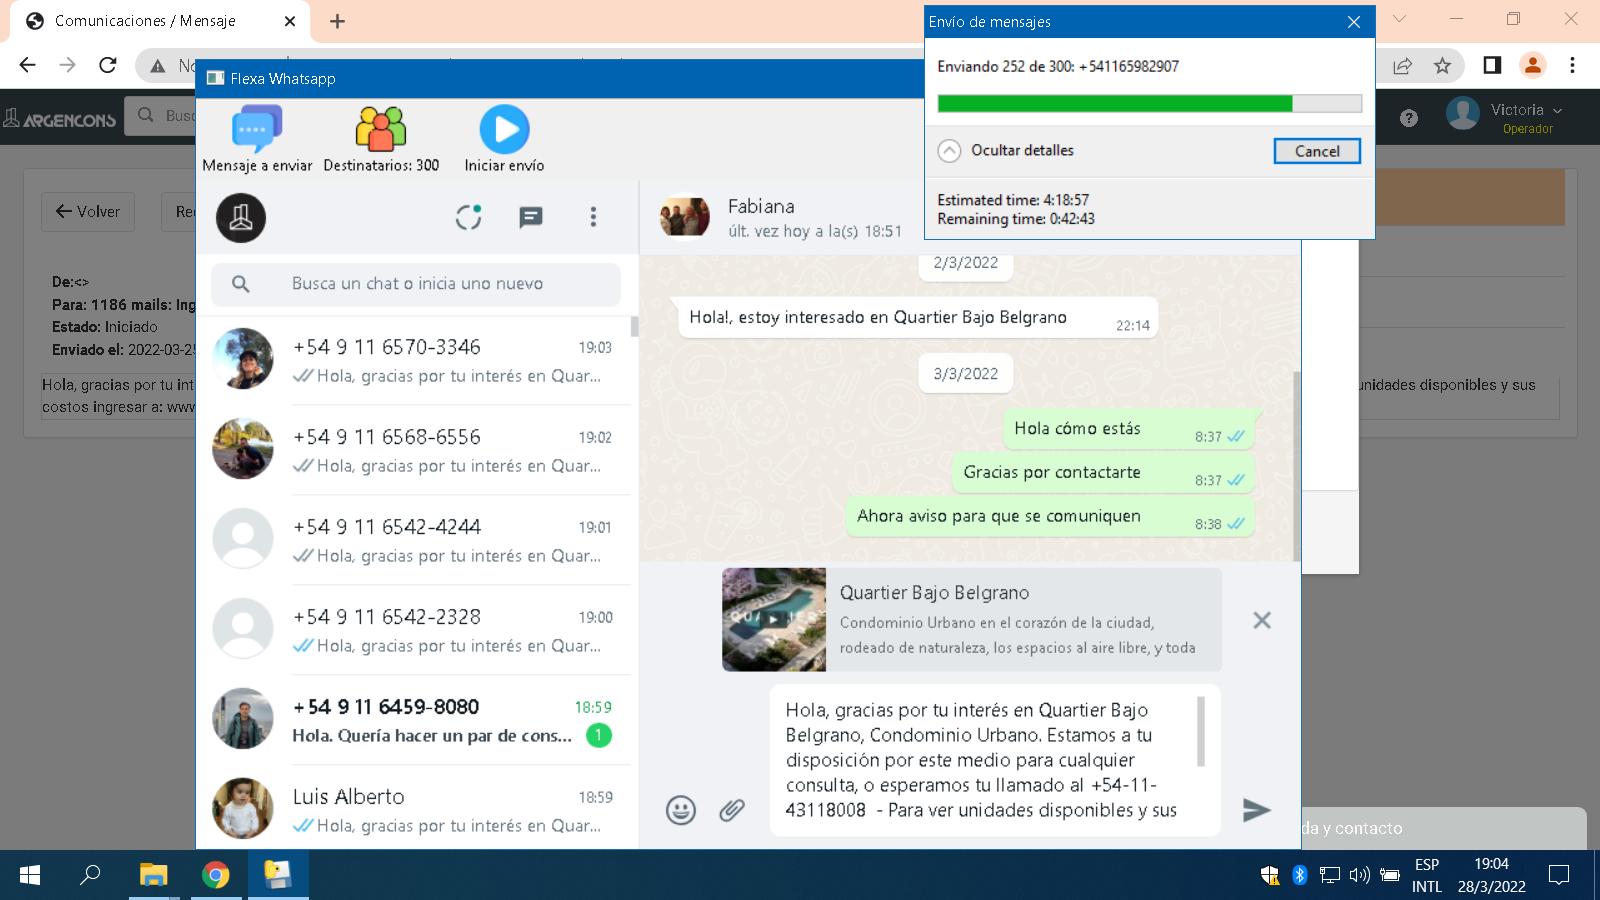Click the chat list scrollbar

click(x=634, y=326)
